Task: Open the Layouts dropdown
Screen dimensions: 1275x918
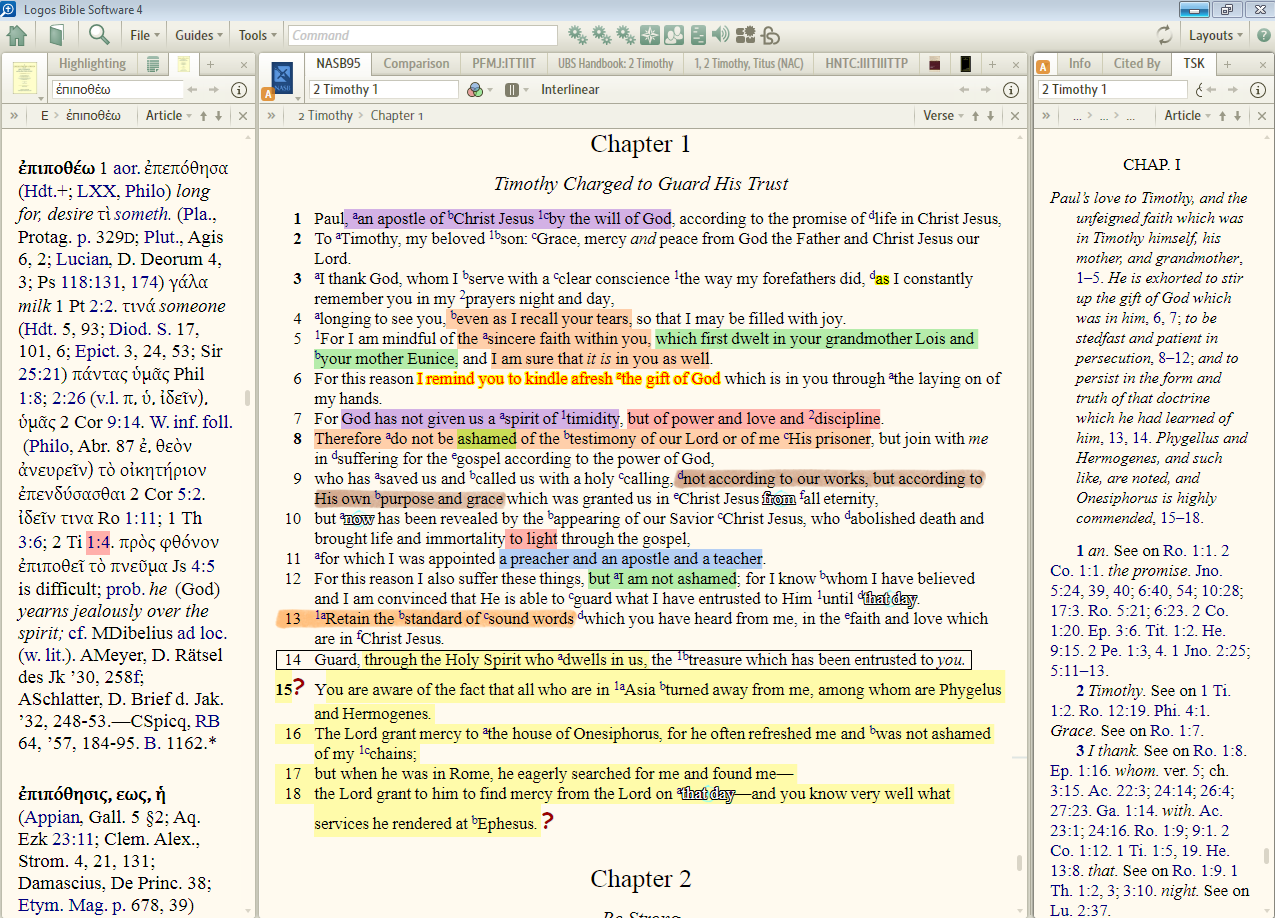Action: tap(1216, 35)
